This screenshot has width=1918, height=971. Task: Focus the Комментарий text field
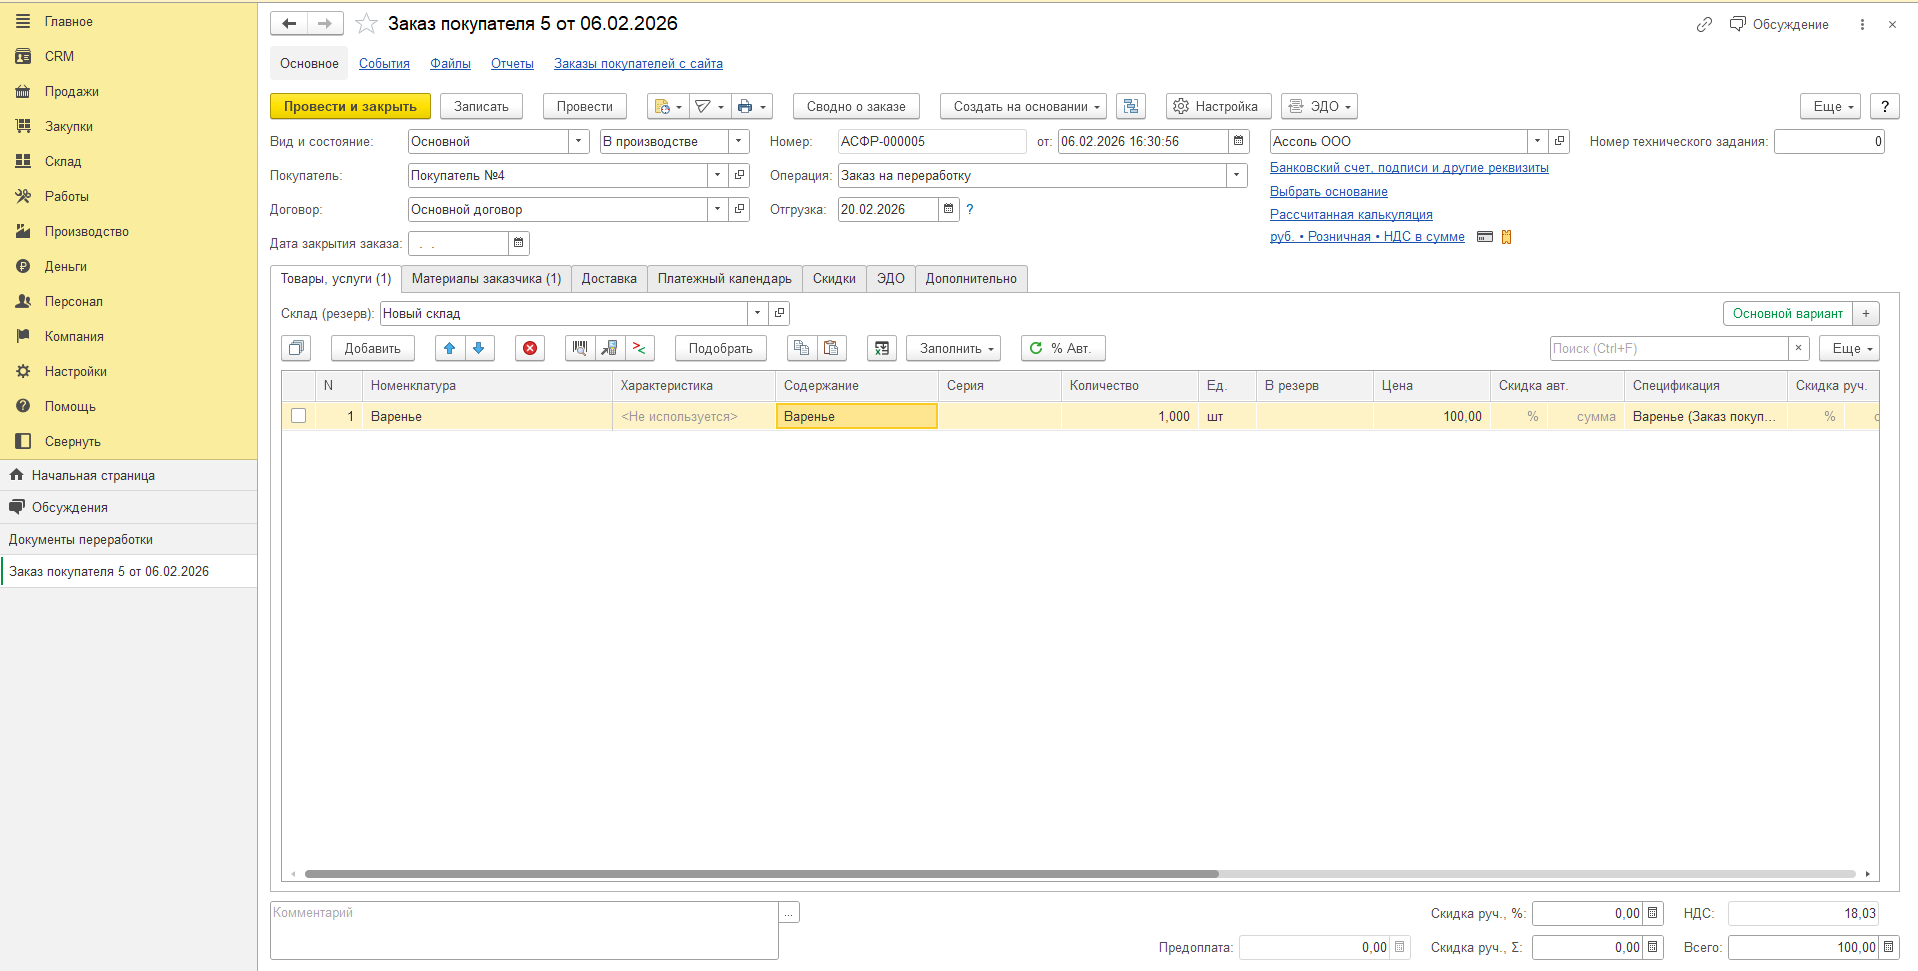(524, 930)
